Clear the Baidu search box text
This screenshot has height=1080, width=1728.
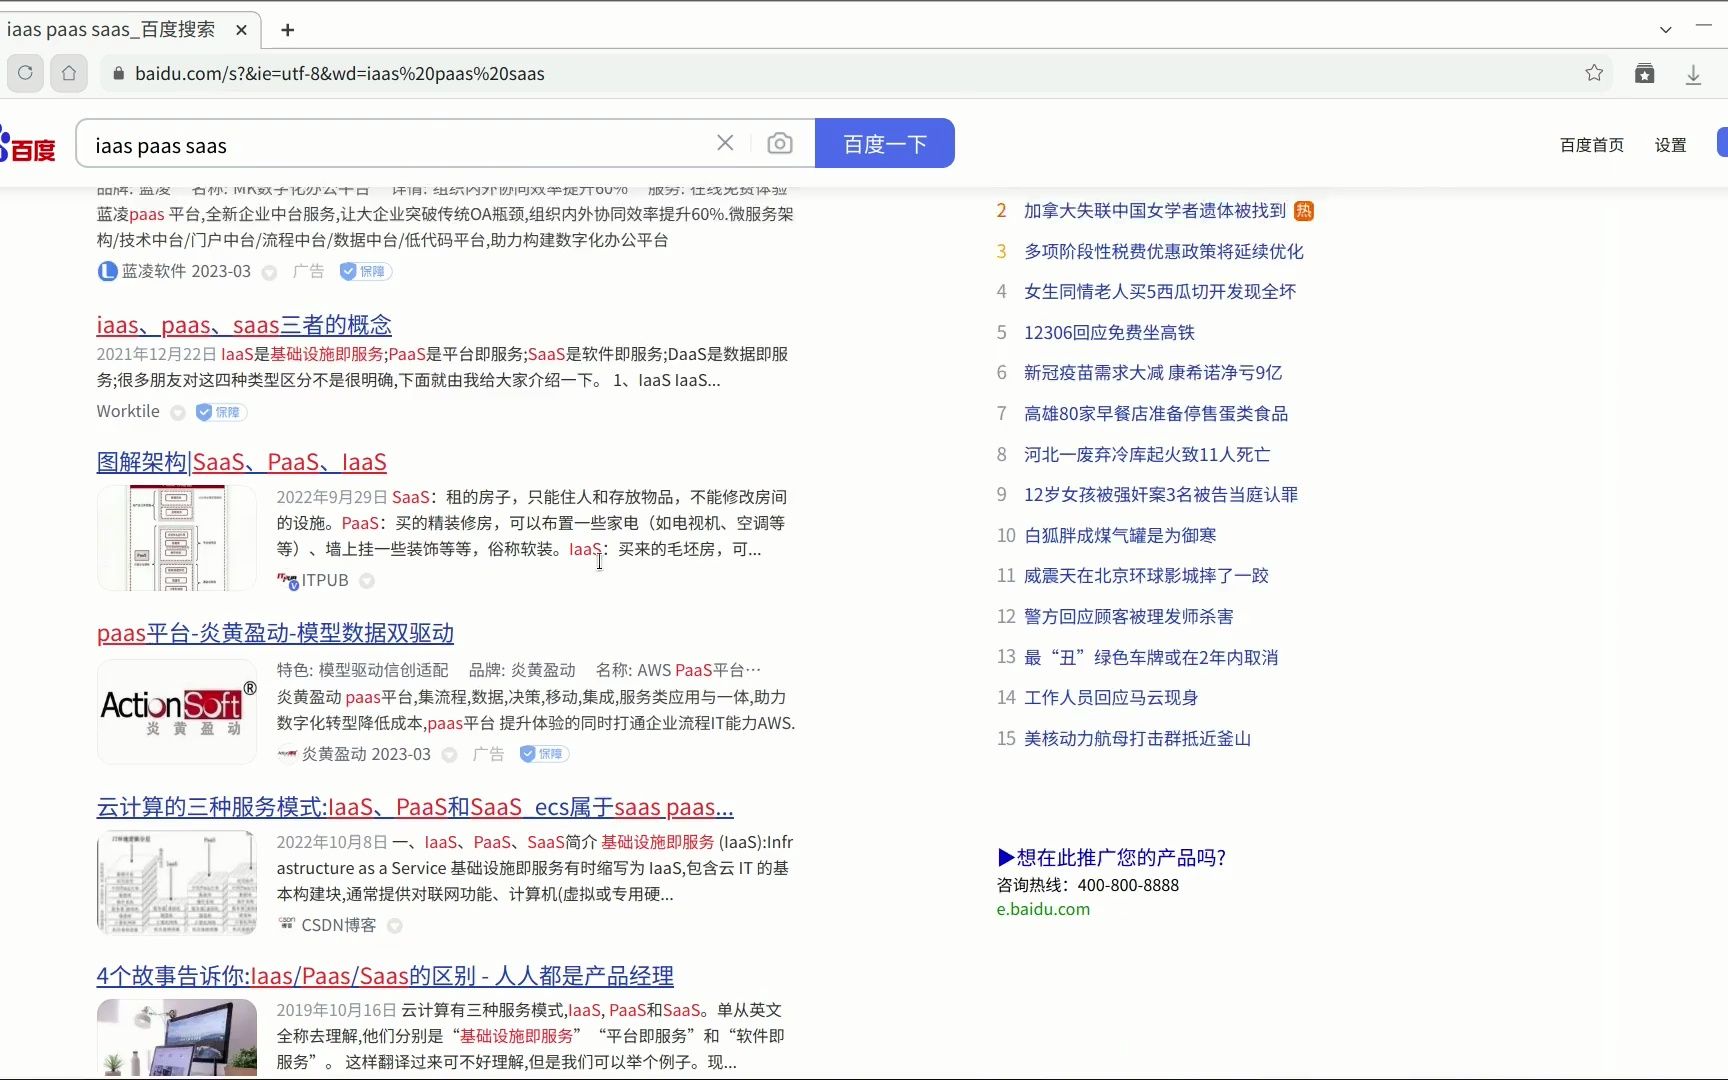725,143
